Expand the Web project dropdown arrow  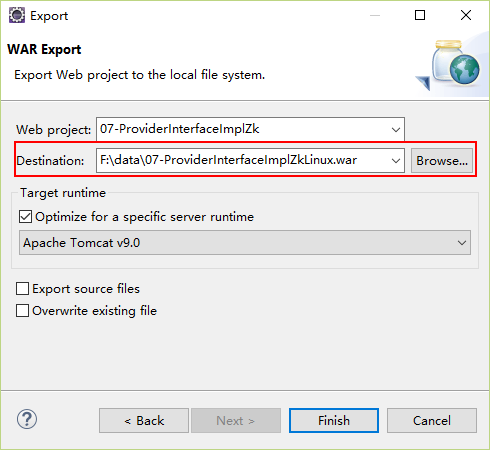tap(396, 129)
